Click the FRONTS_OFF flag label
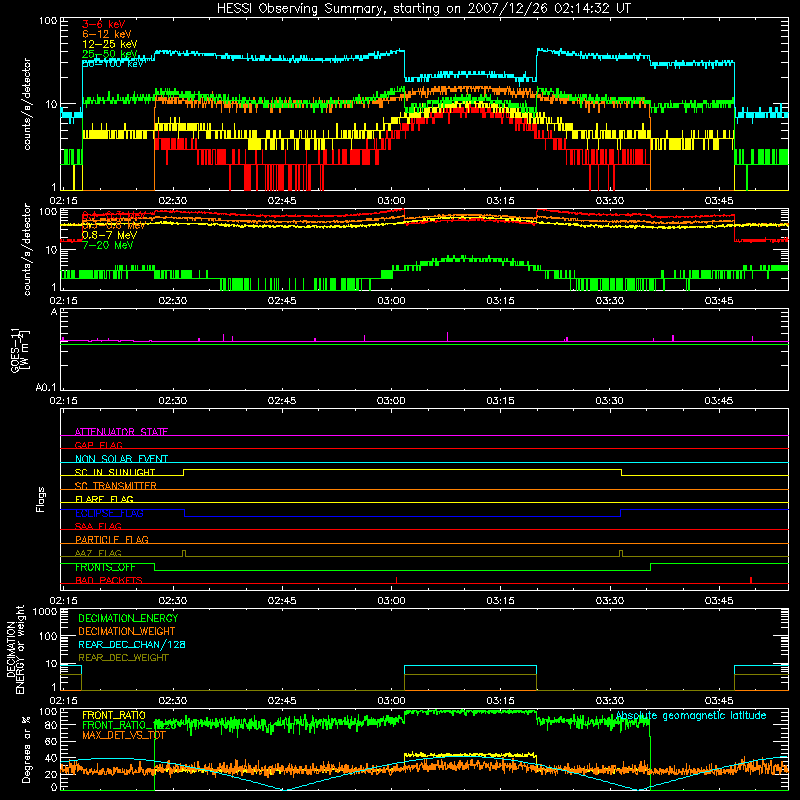Screen dimensions: 800x800 105,567
